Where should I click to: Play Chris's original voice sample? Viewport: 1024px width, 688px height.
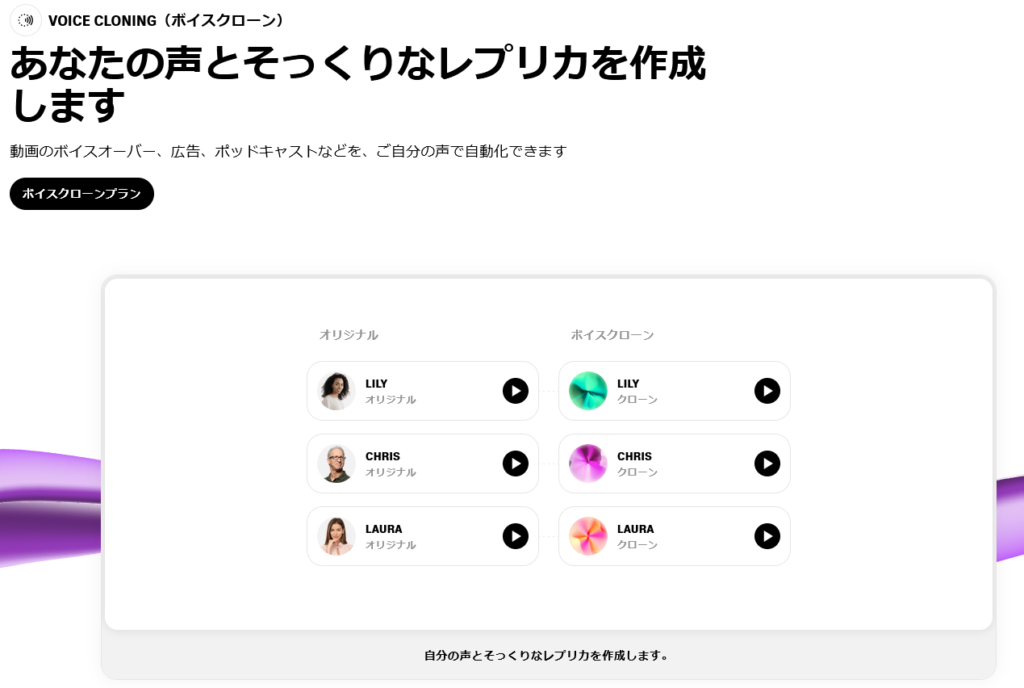[515, 463]
